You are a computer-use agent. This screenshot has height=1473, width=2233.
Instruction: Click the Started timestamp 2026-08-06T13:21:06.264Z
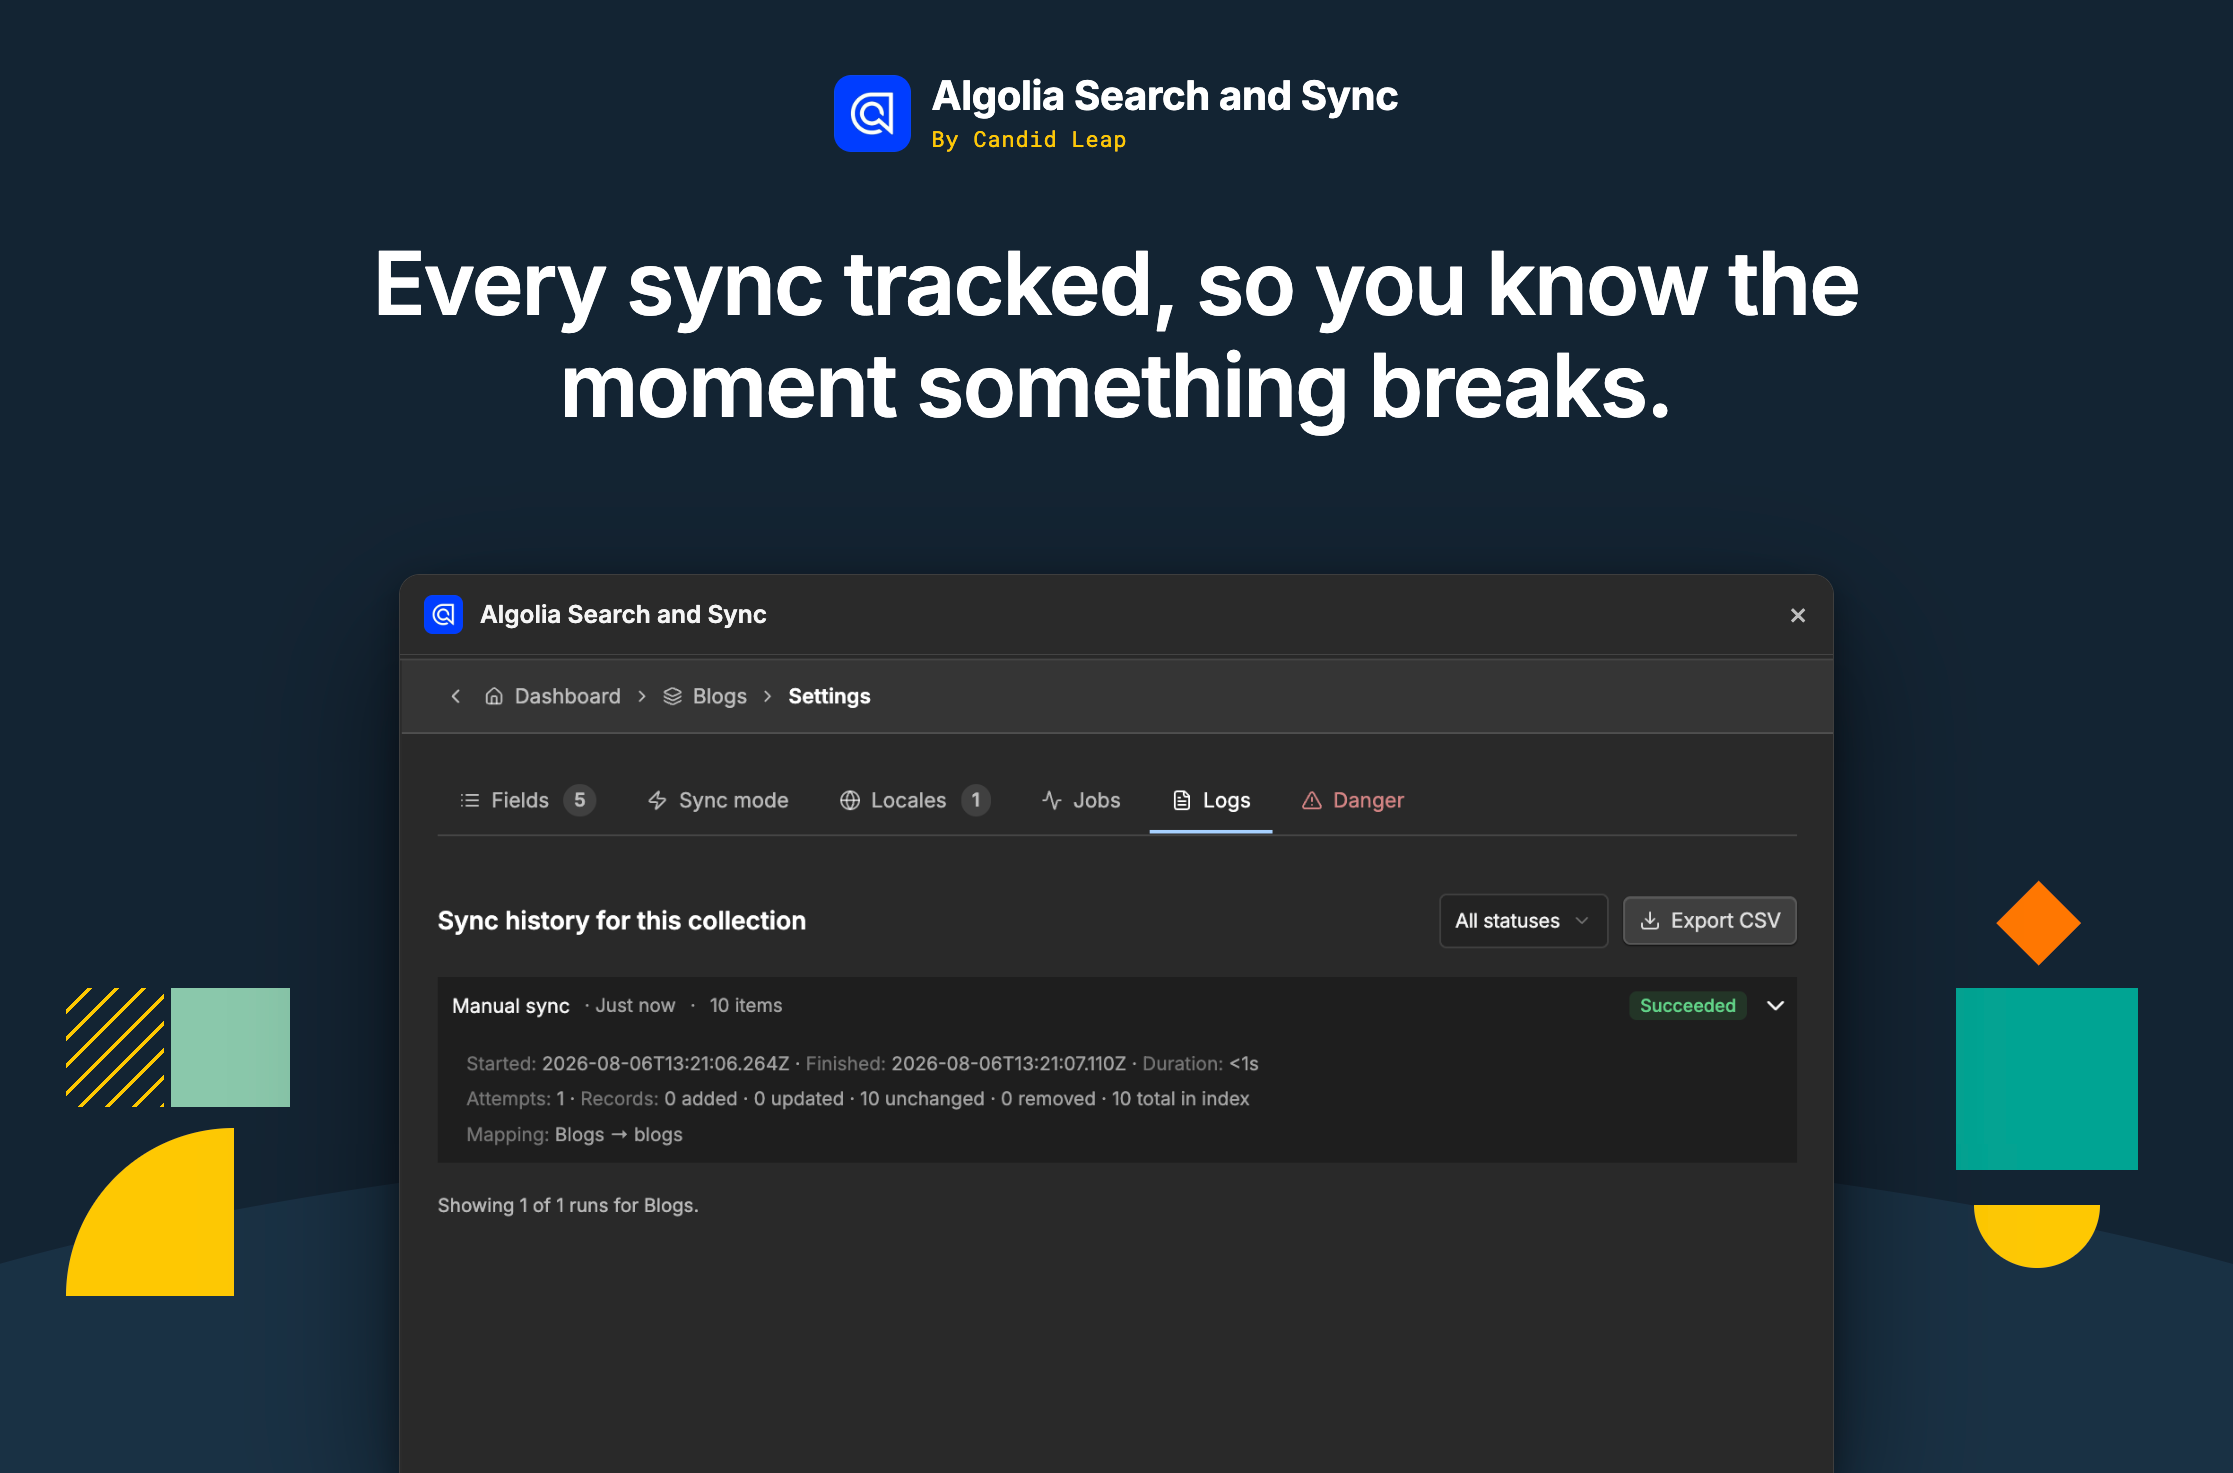tap(665, 1064)
